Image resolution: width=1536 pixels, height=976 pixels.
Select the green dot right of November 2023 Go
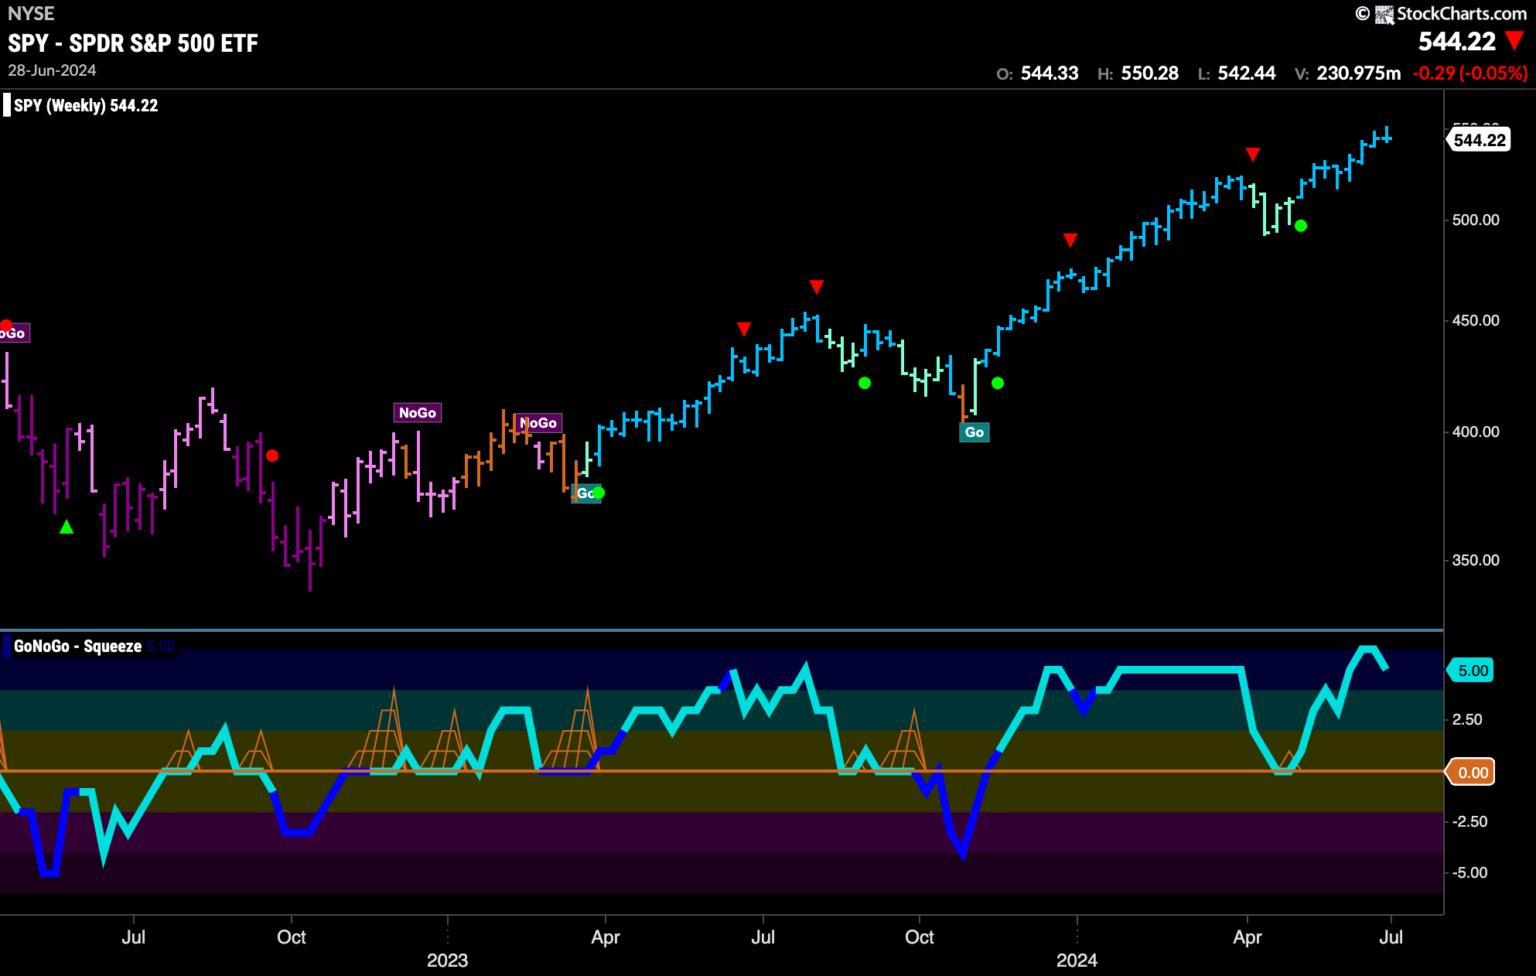coord(997,383)
